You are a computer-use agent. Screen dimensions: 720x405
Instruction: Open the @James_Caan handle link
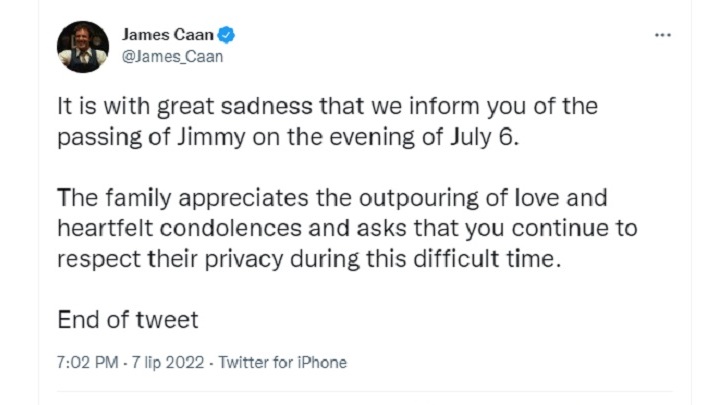click(172, 56)
